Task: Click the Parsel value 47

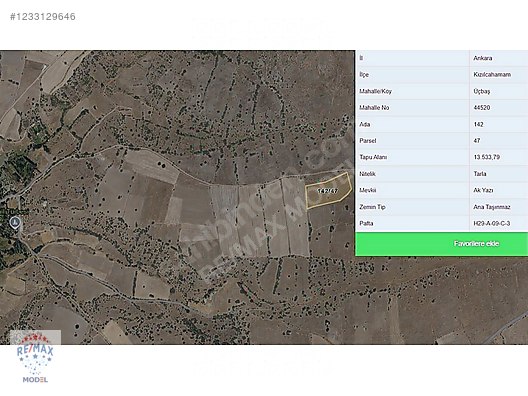Action: pos(476,141)
